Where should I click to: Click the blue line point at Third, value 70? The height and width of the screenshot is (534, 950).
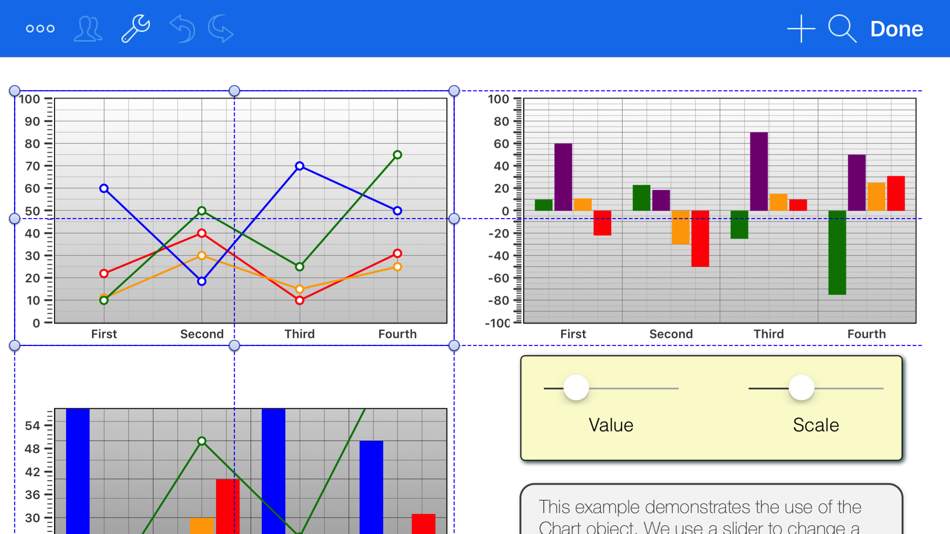299,166
